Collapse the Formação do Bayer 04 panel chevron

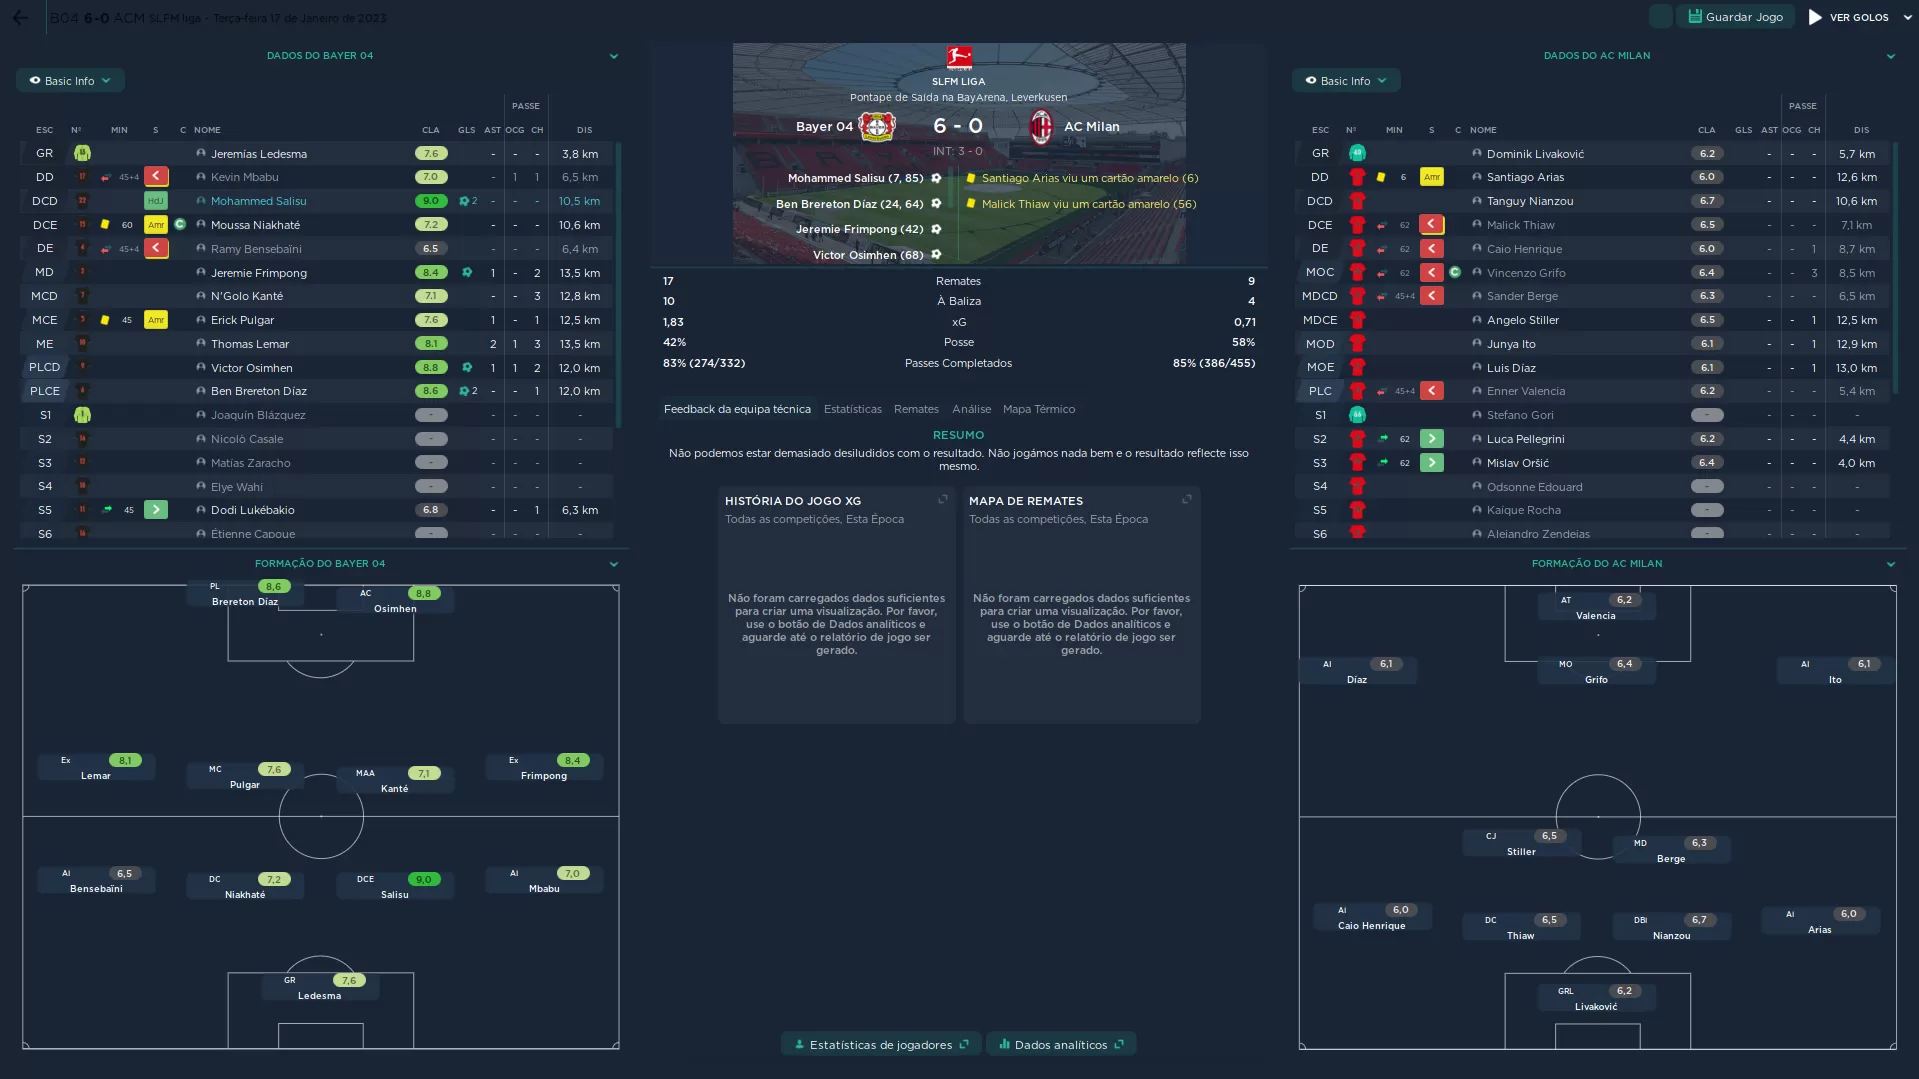(614, 564)
